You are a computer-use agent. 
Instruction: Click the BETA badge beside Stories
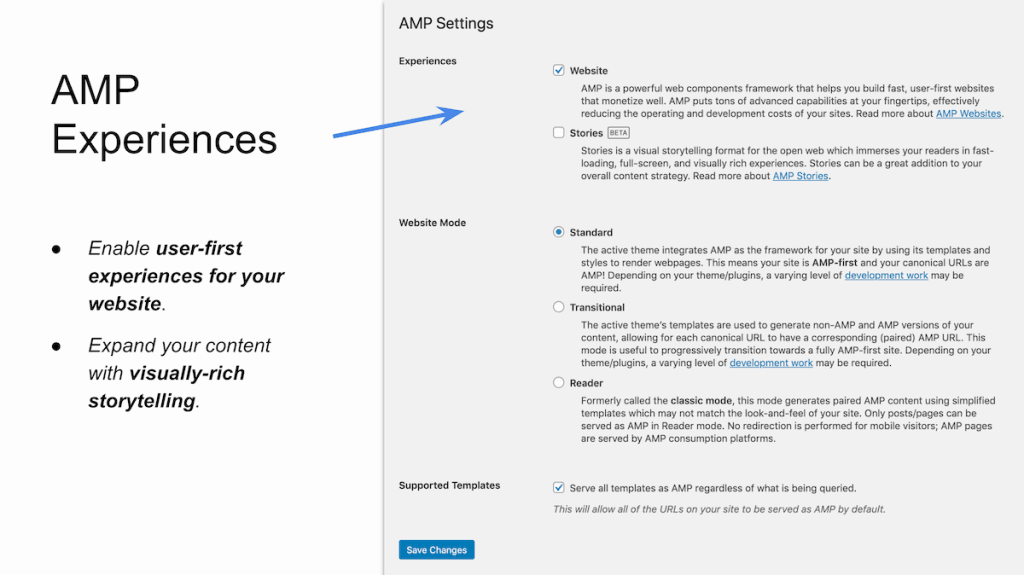click(x=618, y=133)
